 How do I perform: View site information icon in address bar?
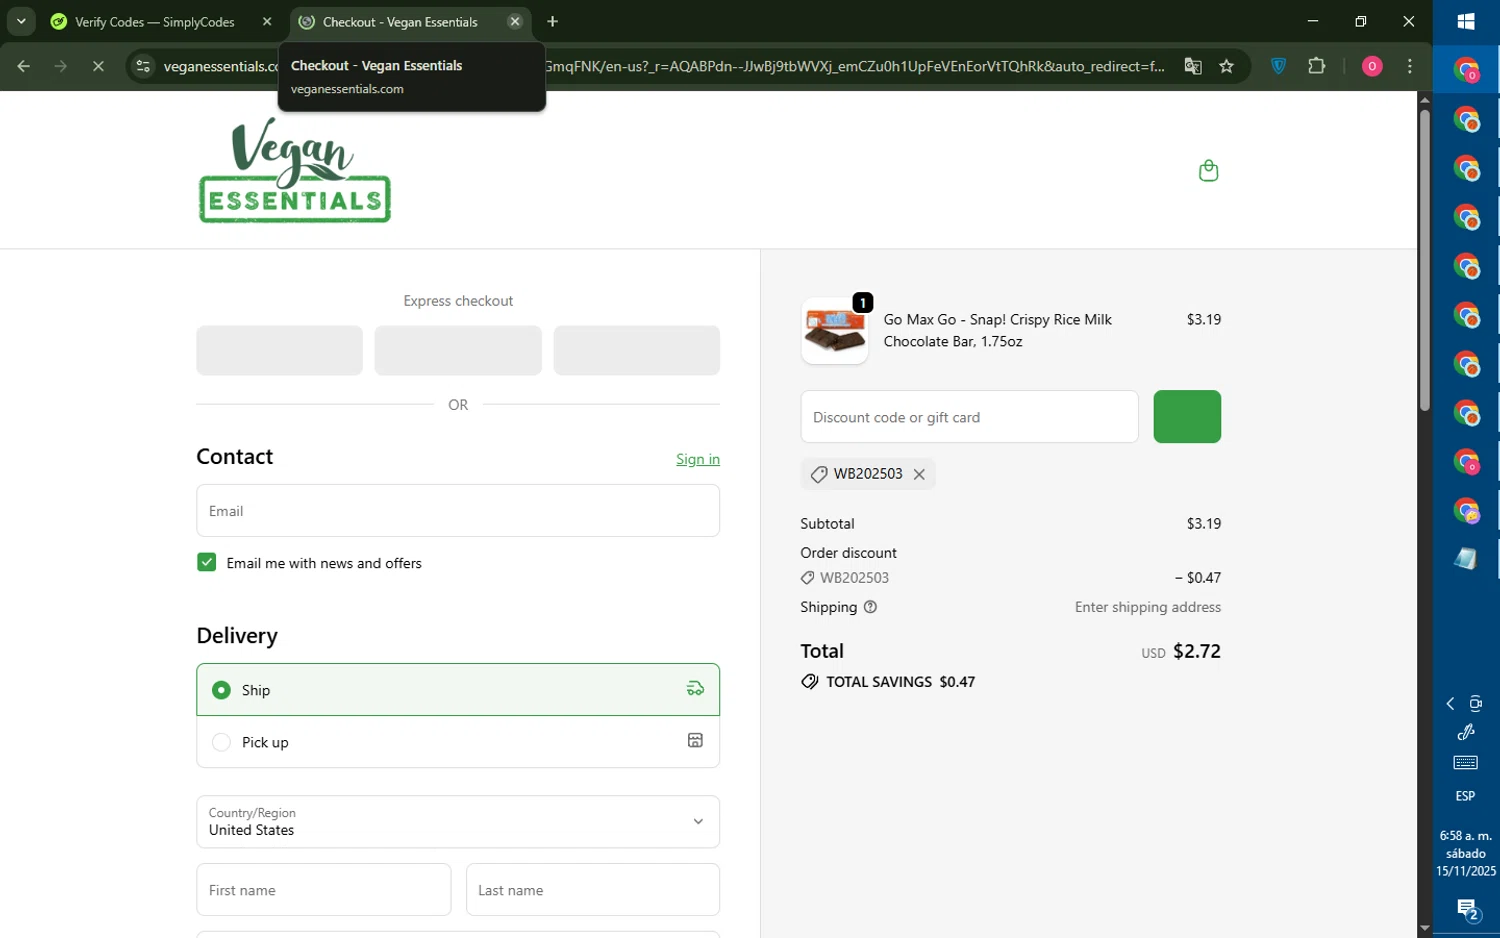click(x=143, y=67)
